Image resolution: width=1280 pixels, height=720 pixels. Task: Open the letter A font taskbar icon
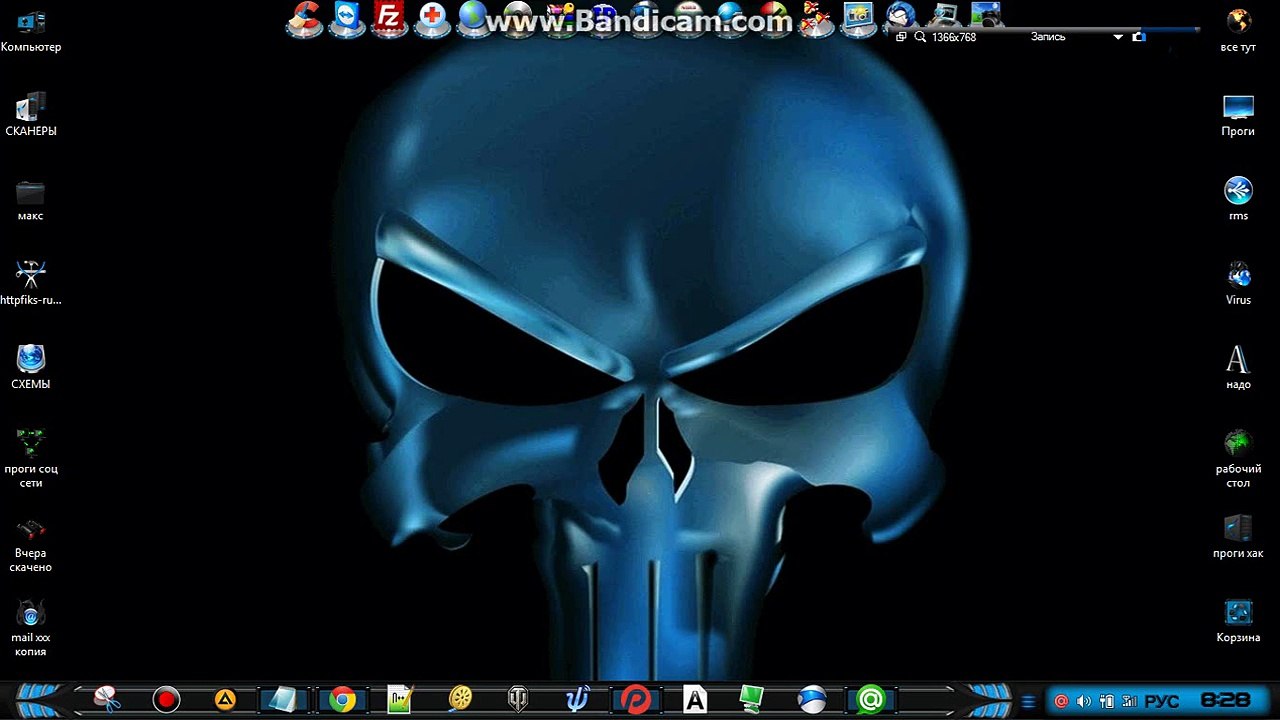point(695,699)
